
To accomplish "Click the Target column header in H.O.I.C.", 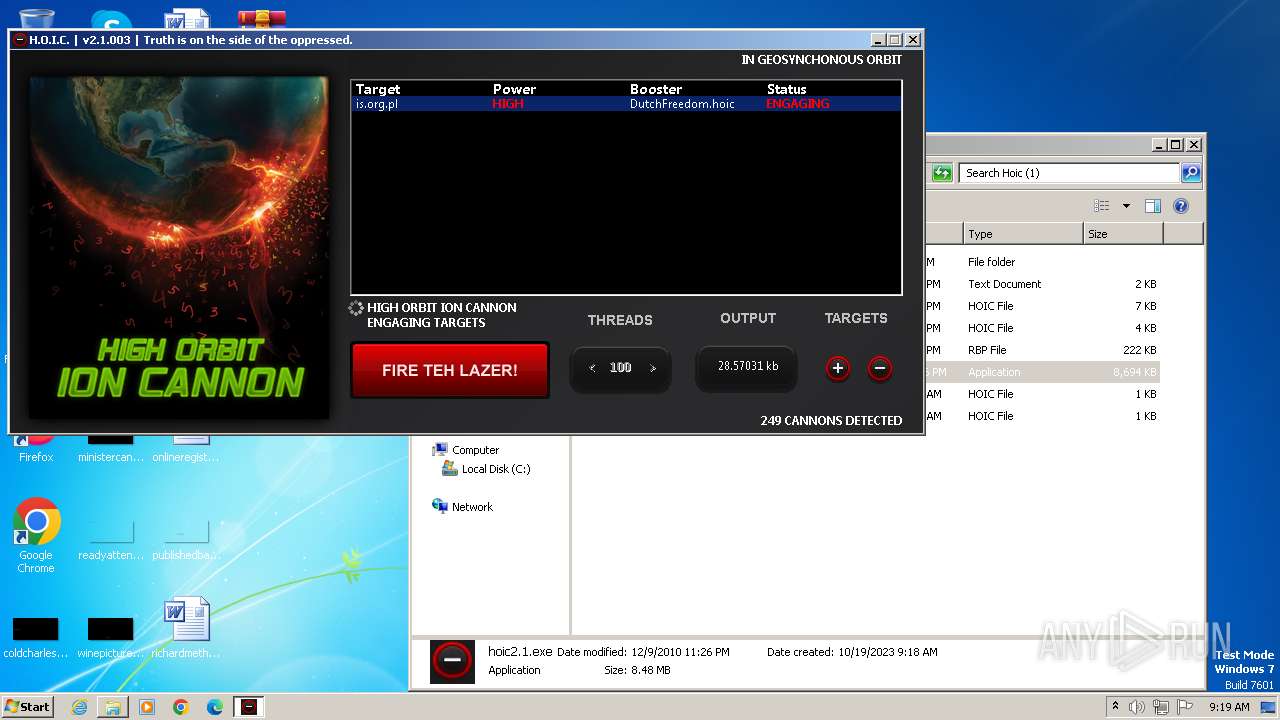I will [x=378, y=89].
